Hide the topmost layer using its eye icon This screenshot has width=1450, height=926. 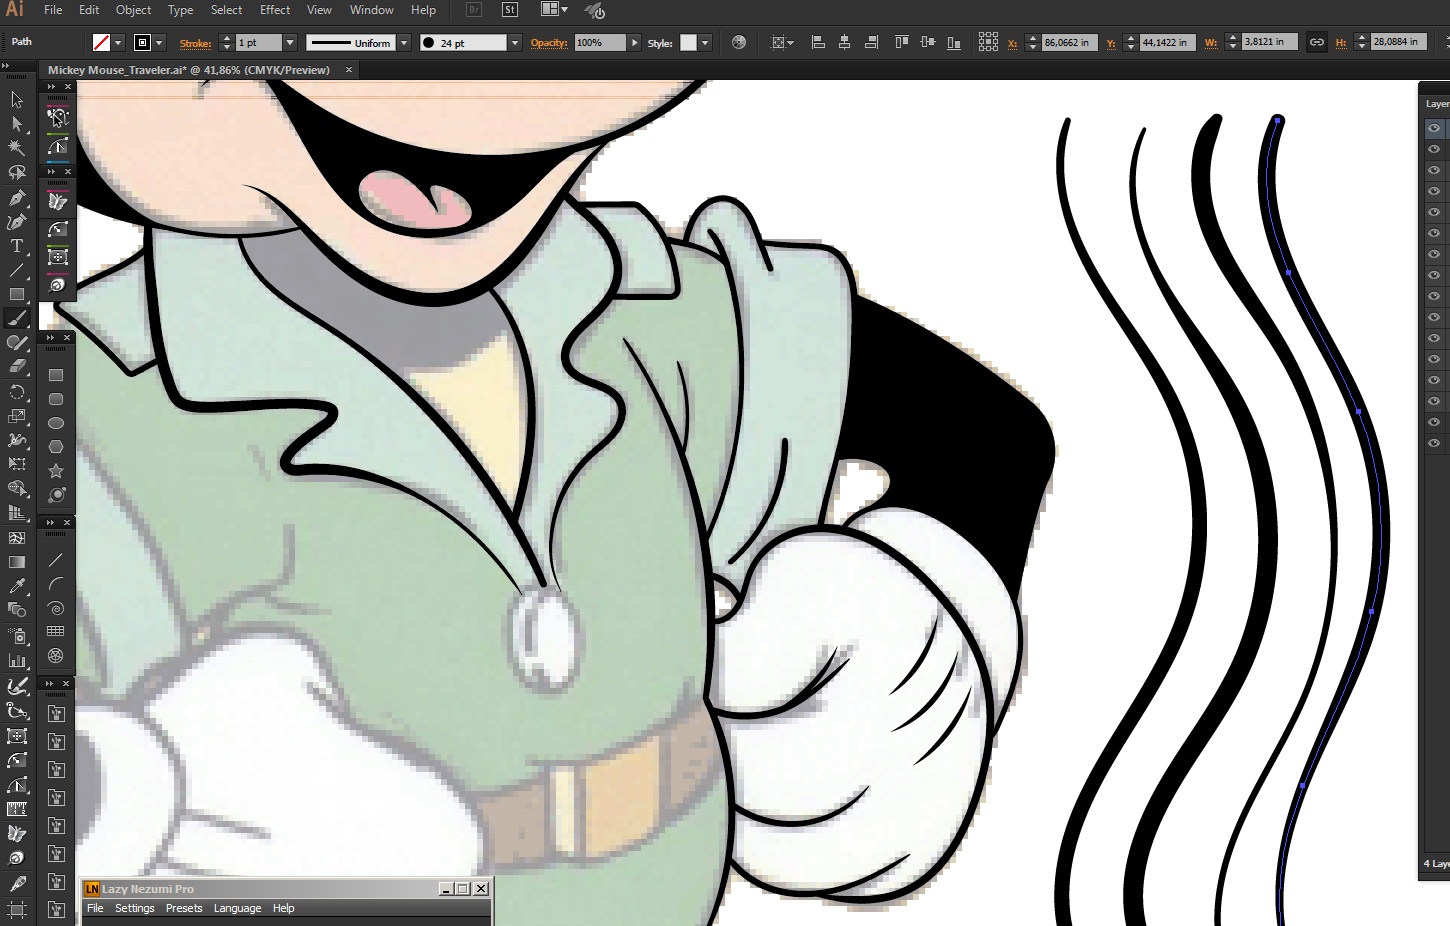click(1434, 128)
